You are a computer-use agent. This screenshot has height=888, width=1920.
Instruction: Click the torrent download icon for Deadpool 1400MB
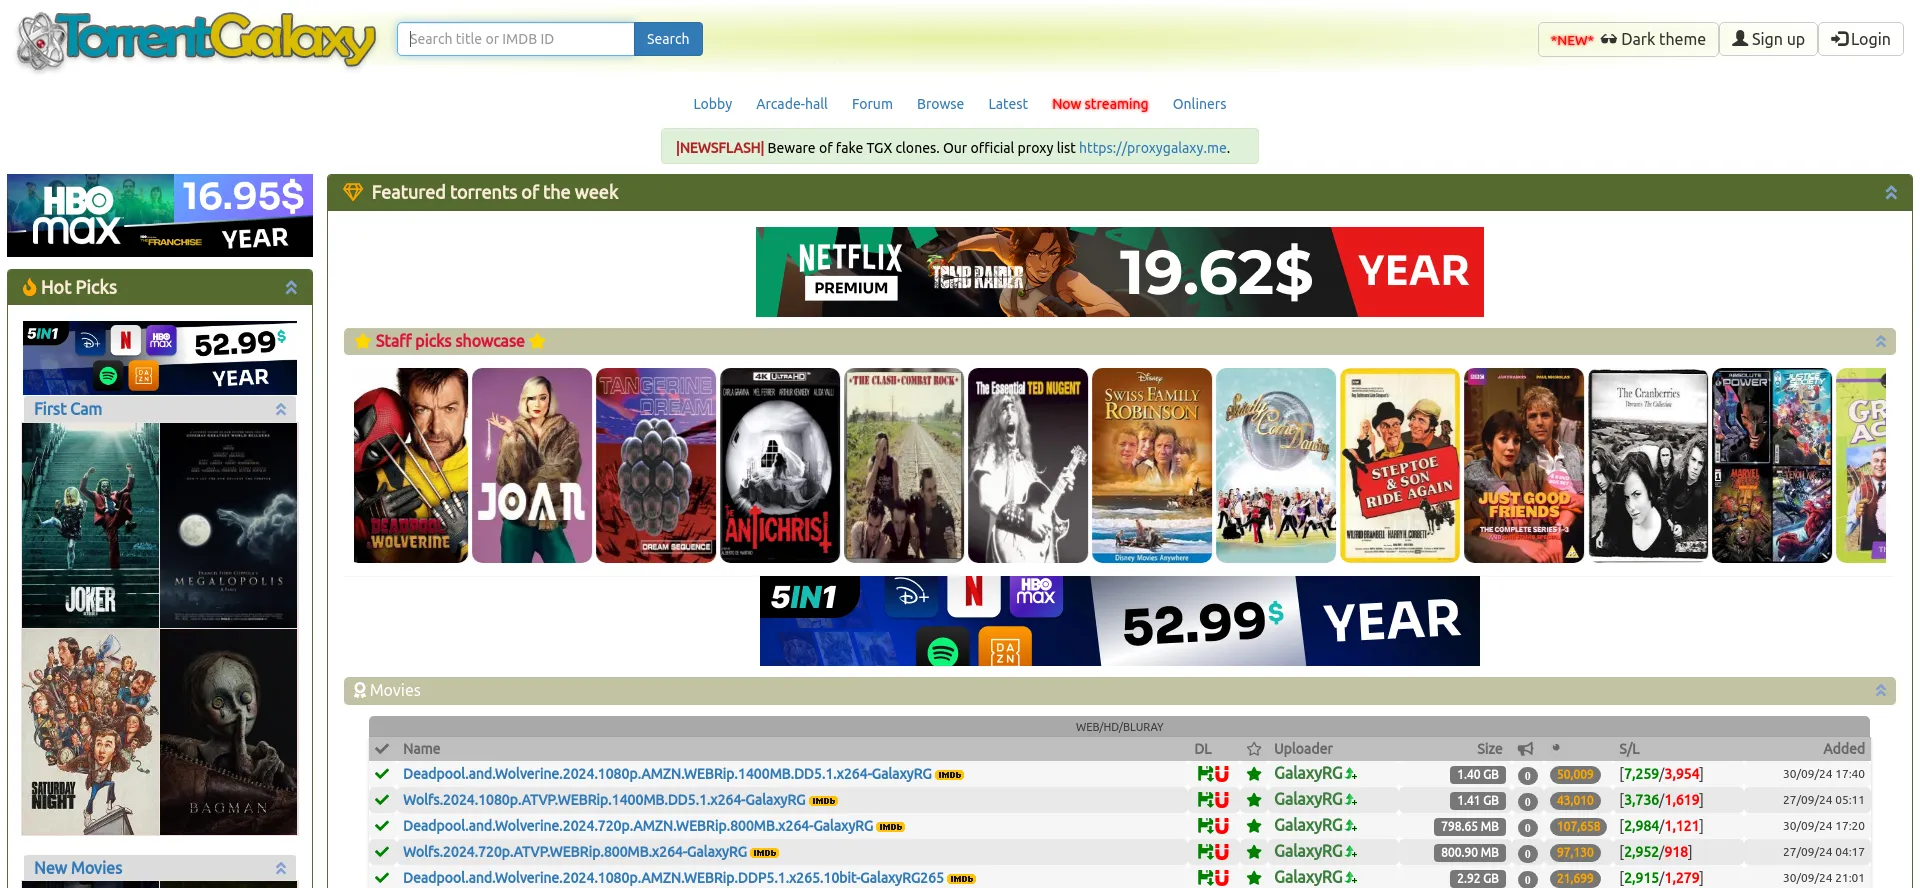pos(1204,774)
